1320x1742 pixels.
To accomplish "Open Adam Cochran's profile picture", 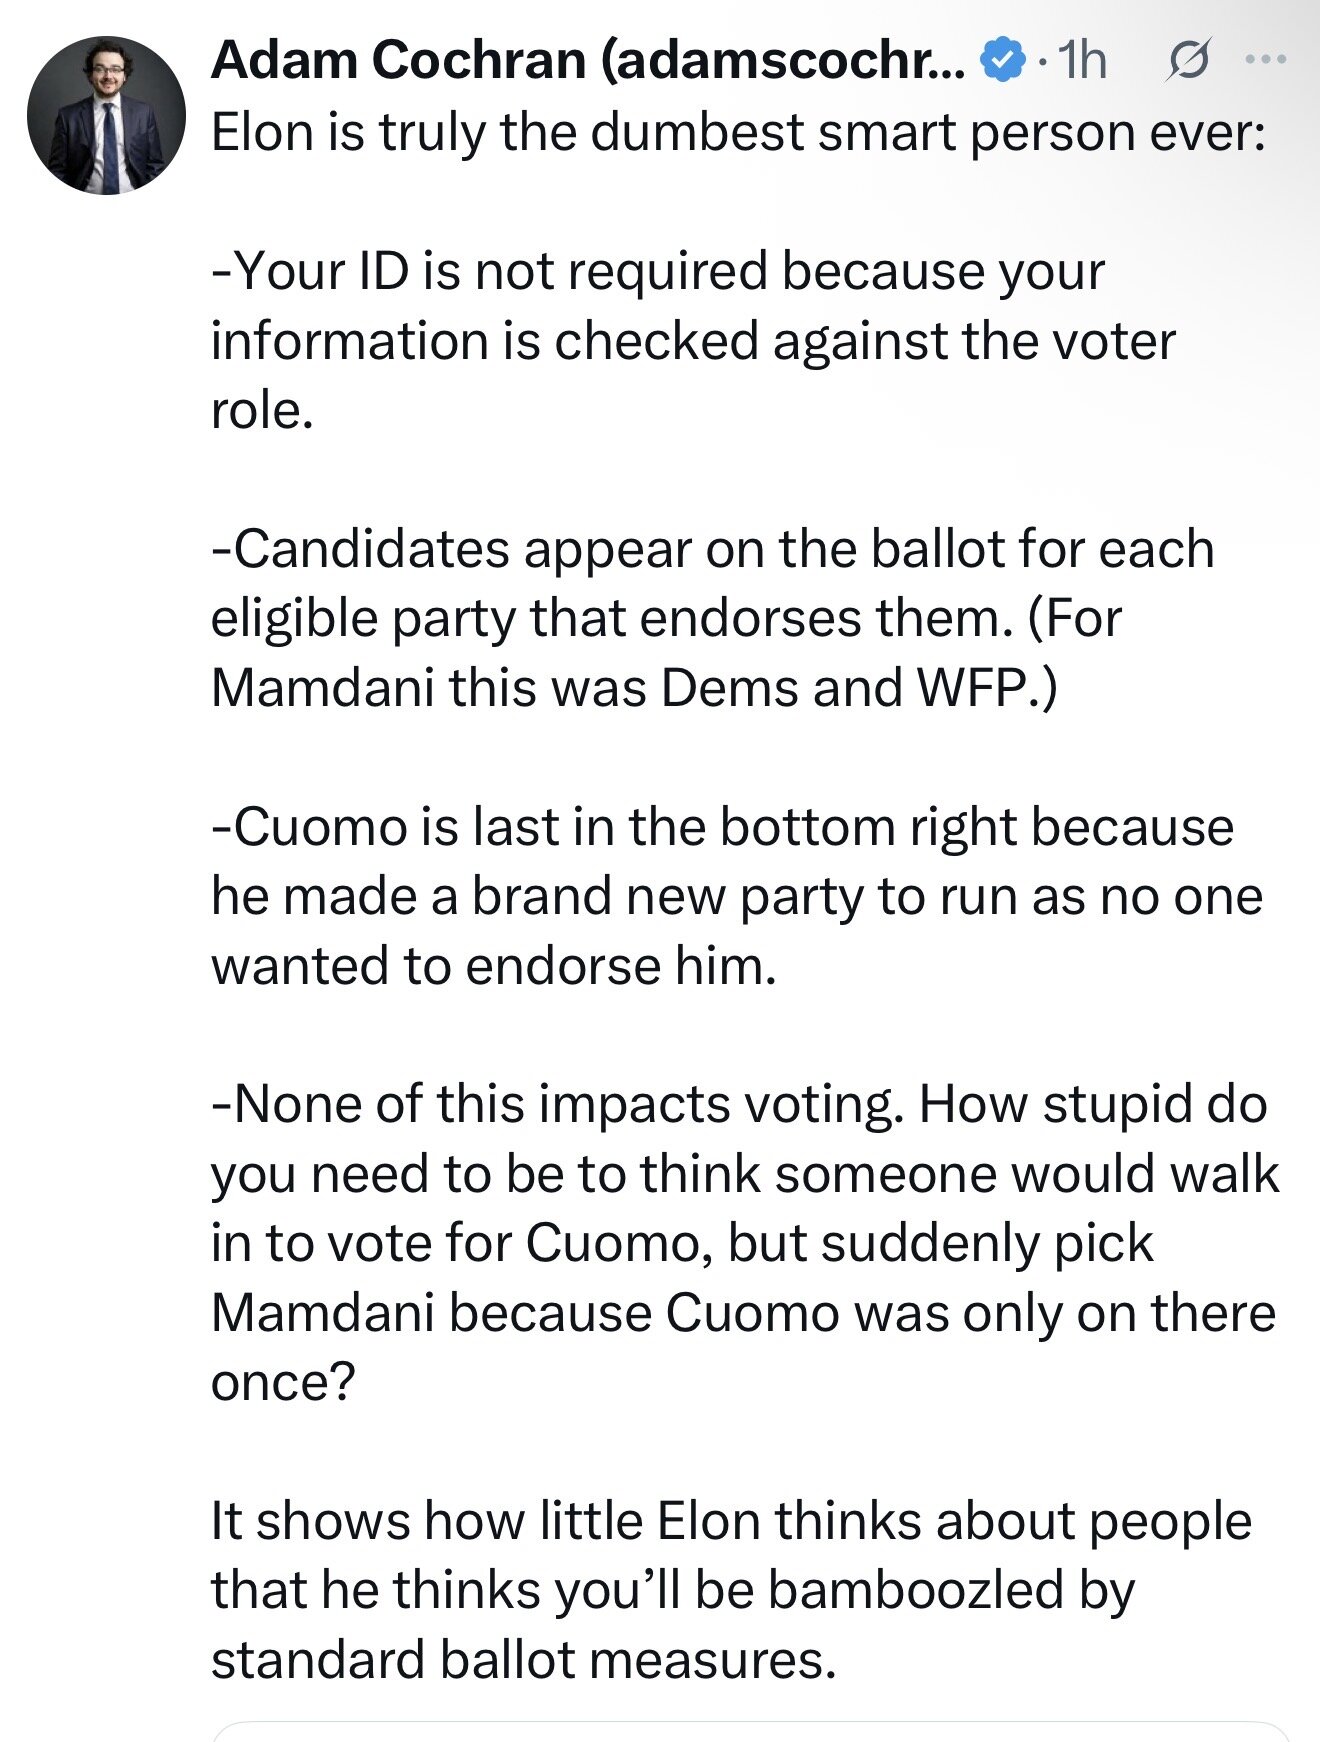I will tap(107, 115).
